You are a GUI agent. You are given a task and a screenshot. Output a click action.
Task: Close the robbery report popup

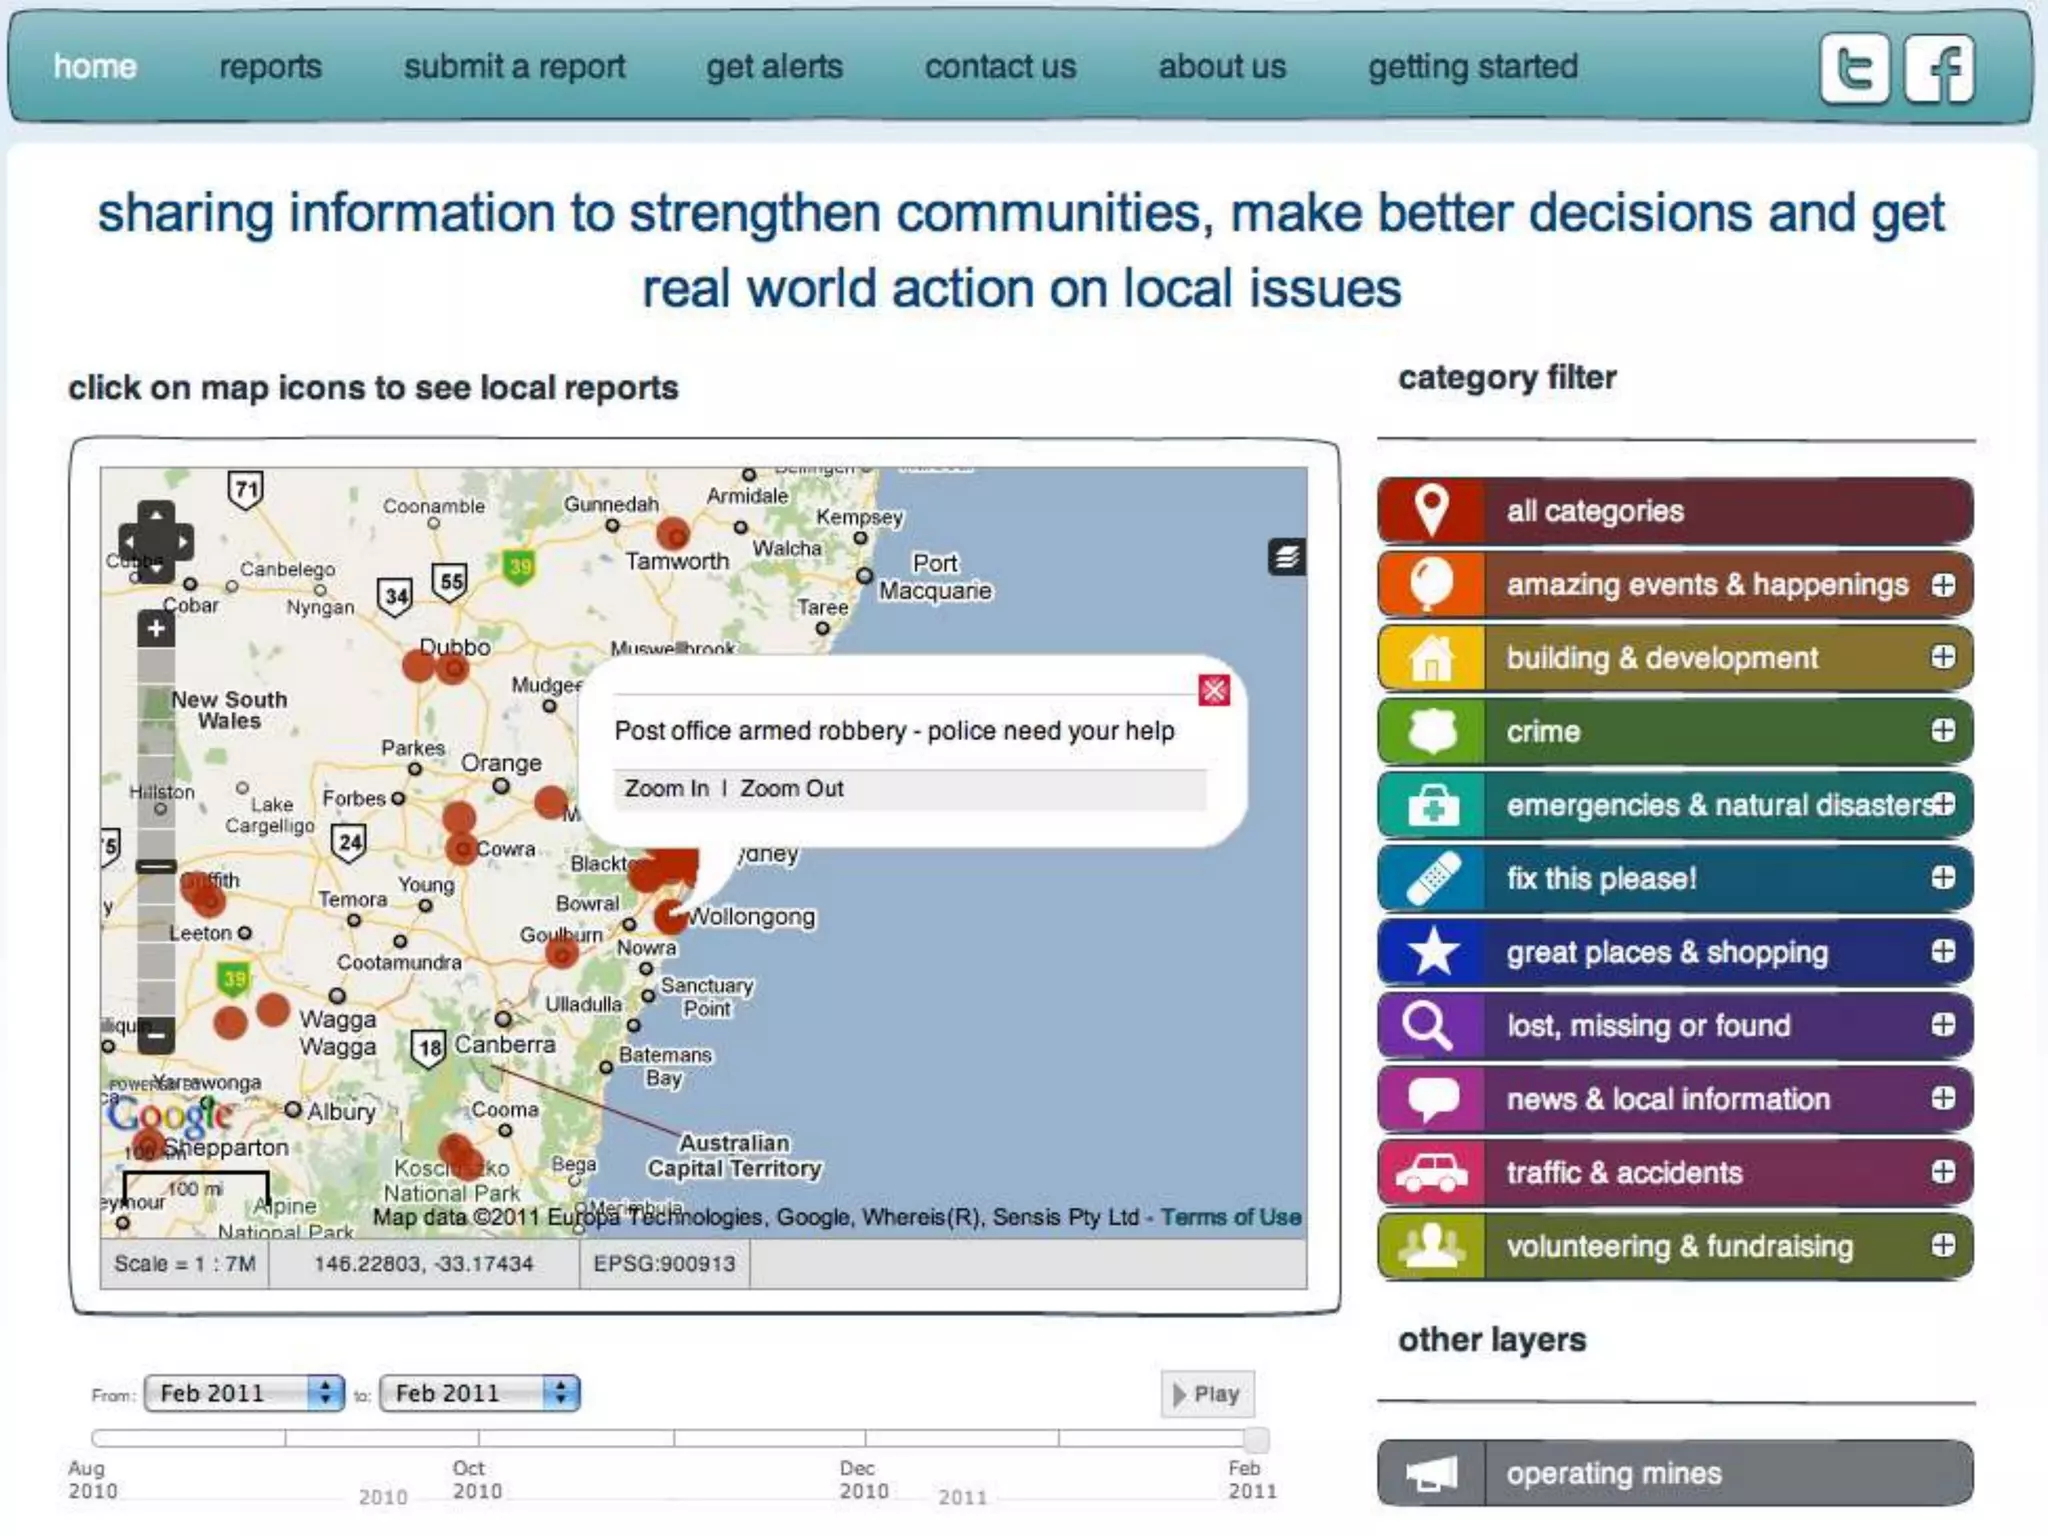click(x=1213, y=690)
